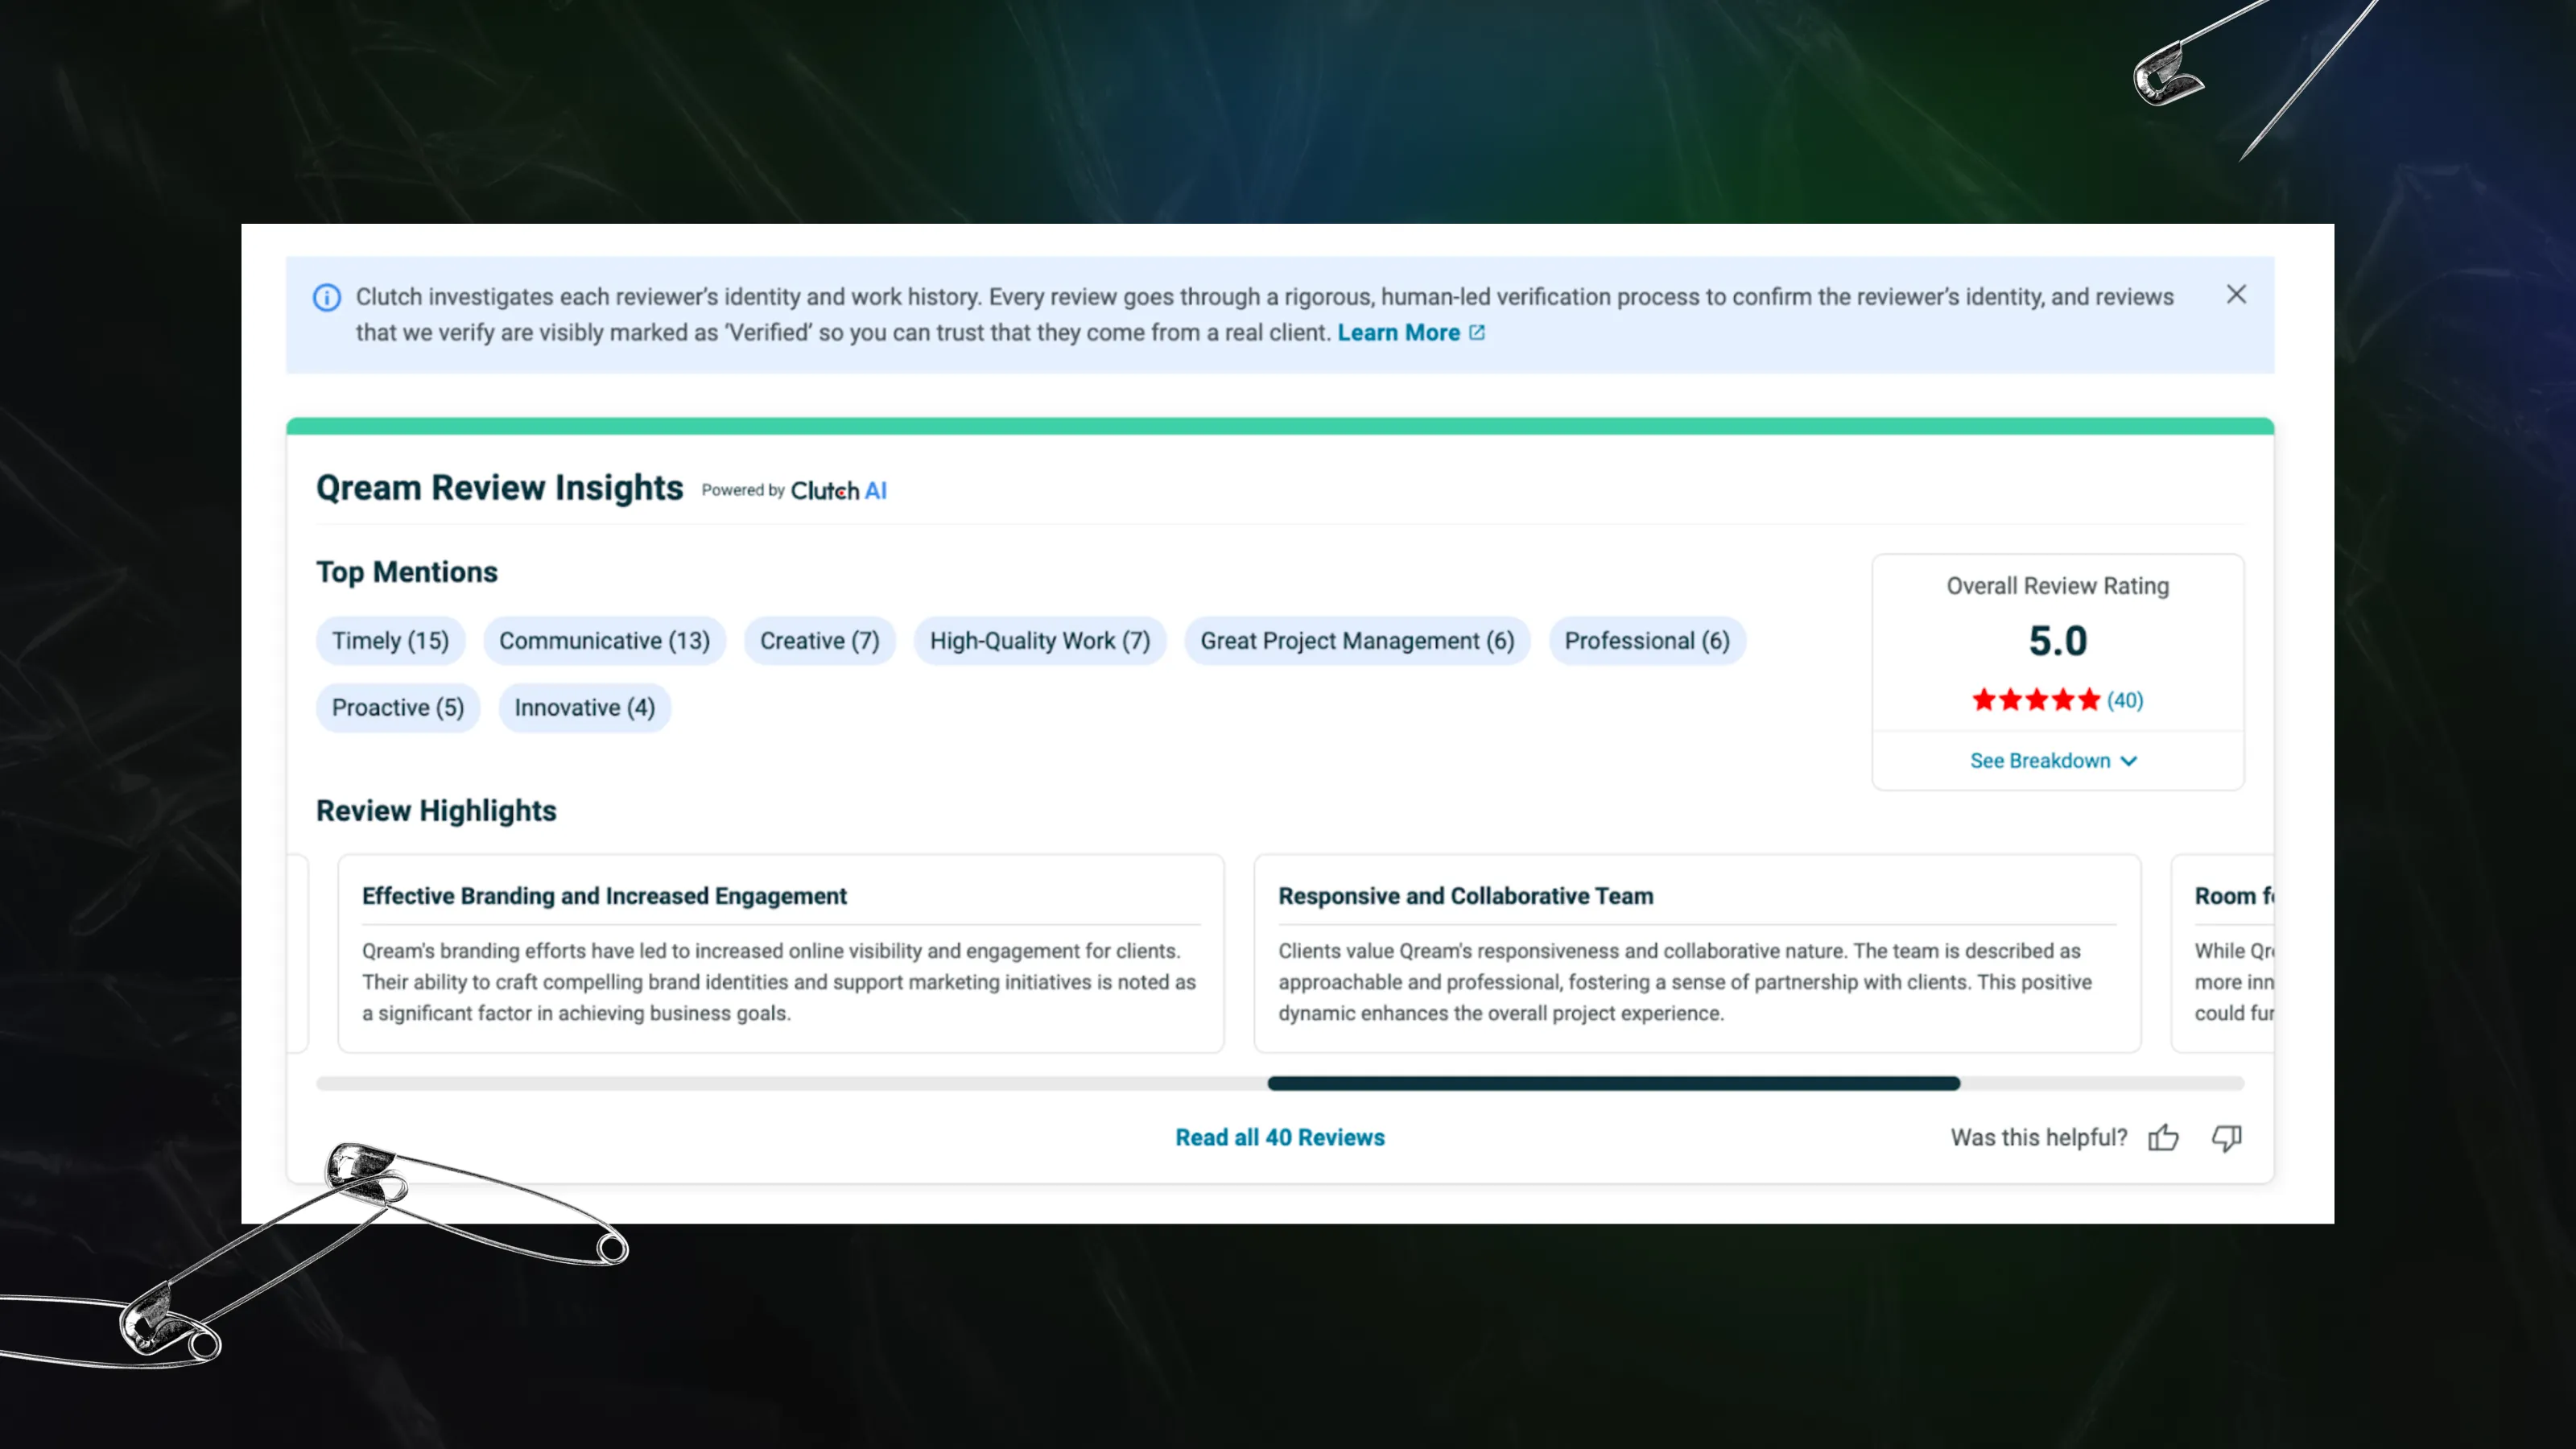Select the High-Quality Work mention chip

[x=1040, y=641]
